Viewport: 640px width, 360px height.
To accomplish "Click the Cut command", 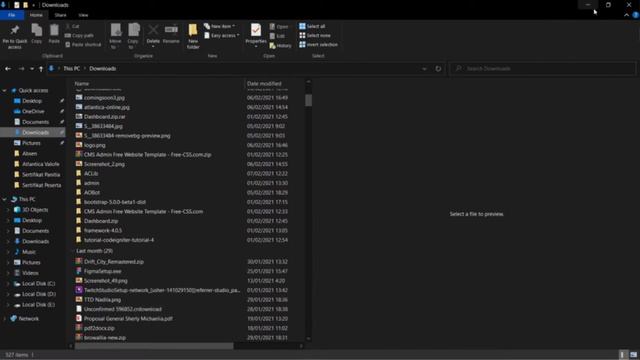I will tap(72, 27).
